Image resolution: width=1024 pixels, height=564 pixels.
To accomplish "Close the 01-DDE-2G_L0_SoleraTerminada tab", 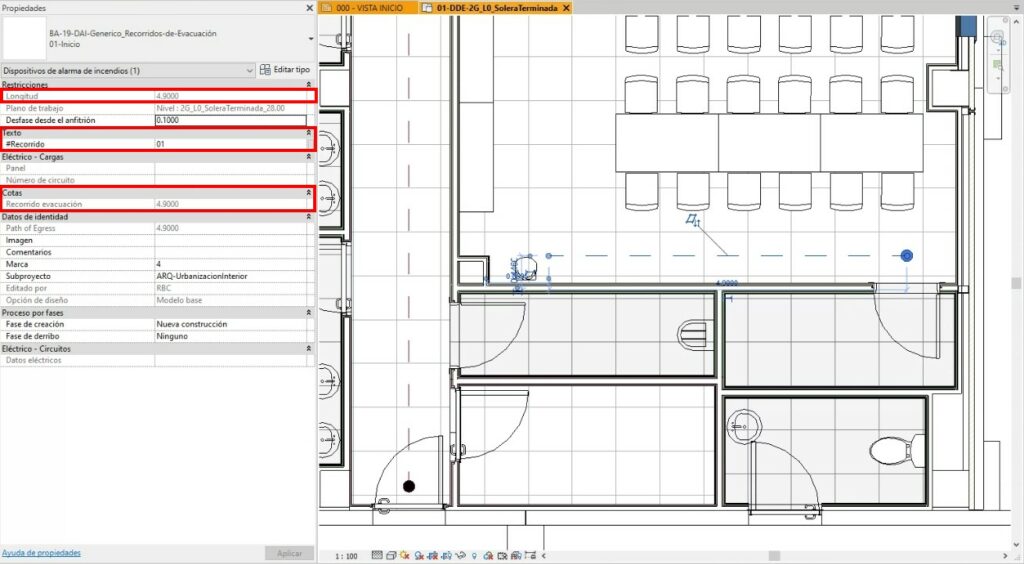I will (x=566, y=8).
